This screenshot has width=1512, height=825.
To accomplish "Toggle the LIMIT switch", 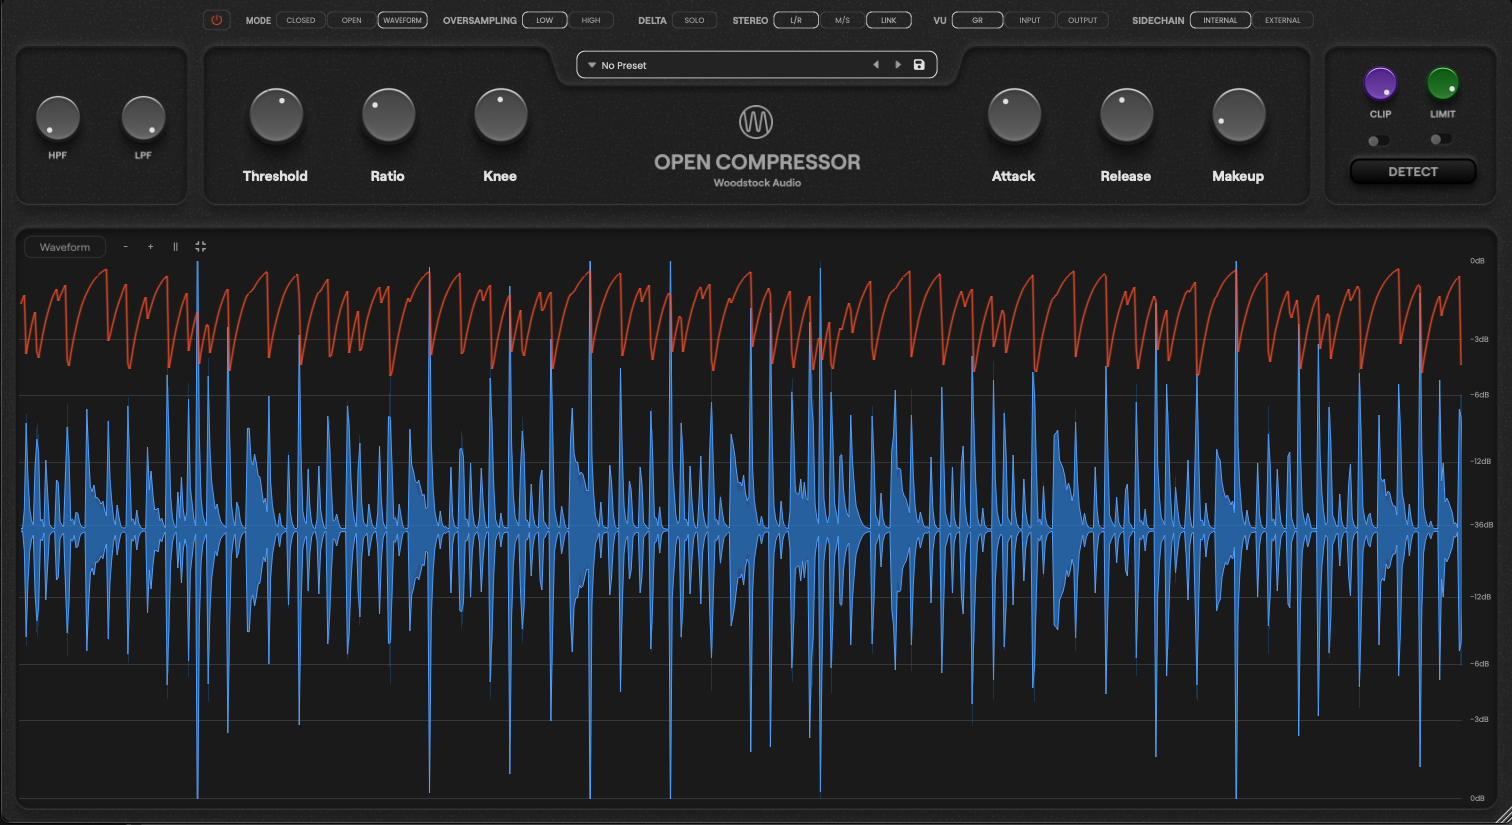I will [1440, 140].
